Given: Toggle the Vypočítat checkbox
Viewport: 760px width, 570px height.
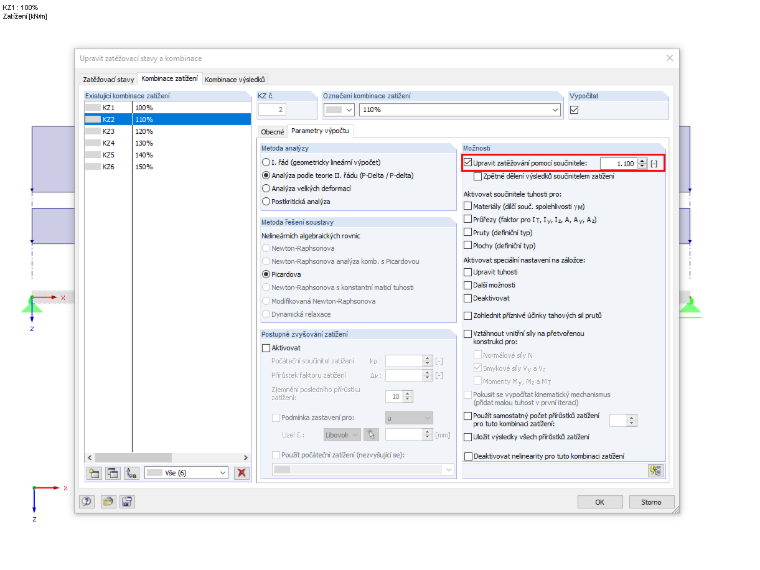Looking at the screenshot, I should click(x=574, y=110).
